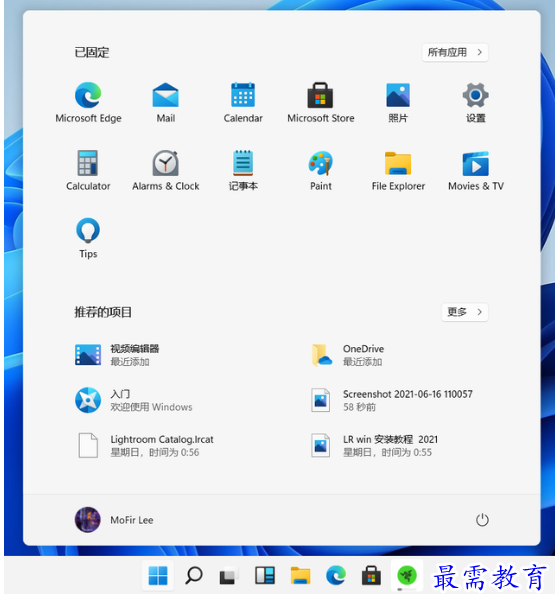Viewport: 555px width, 609px height.
Task: Open Screenshot 2021-06-16 110057 file
Action: (391, 400)
